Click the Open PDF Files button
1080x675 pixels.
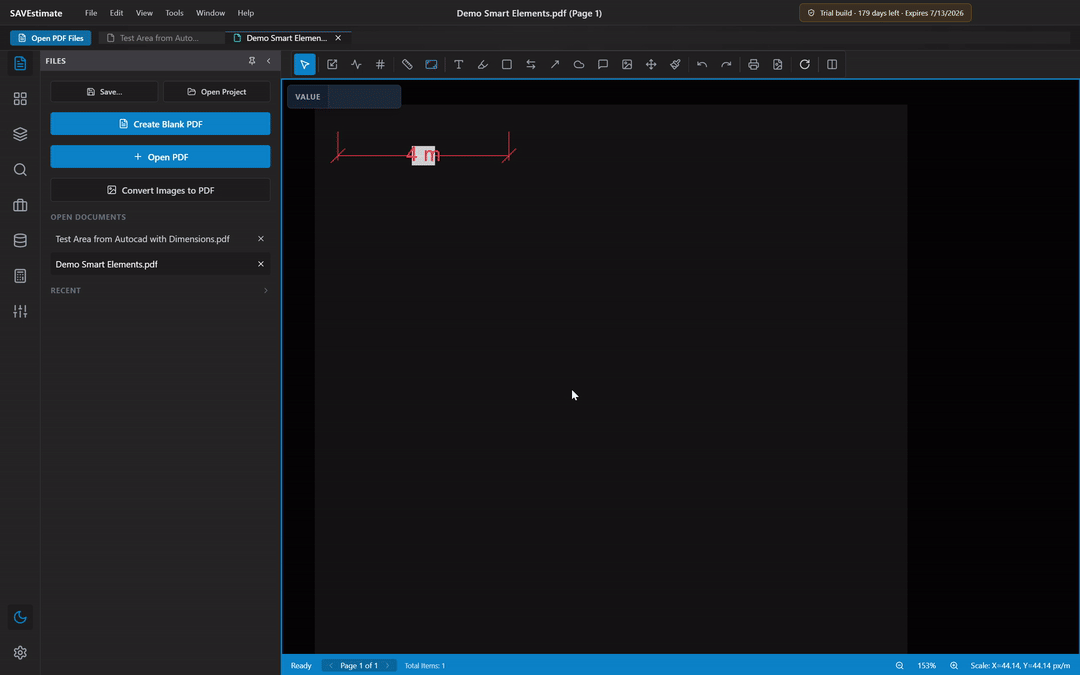click(x=50, y=38)
